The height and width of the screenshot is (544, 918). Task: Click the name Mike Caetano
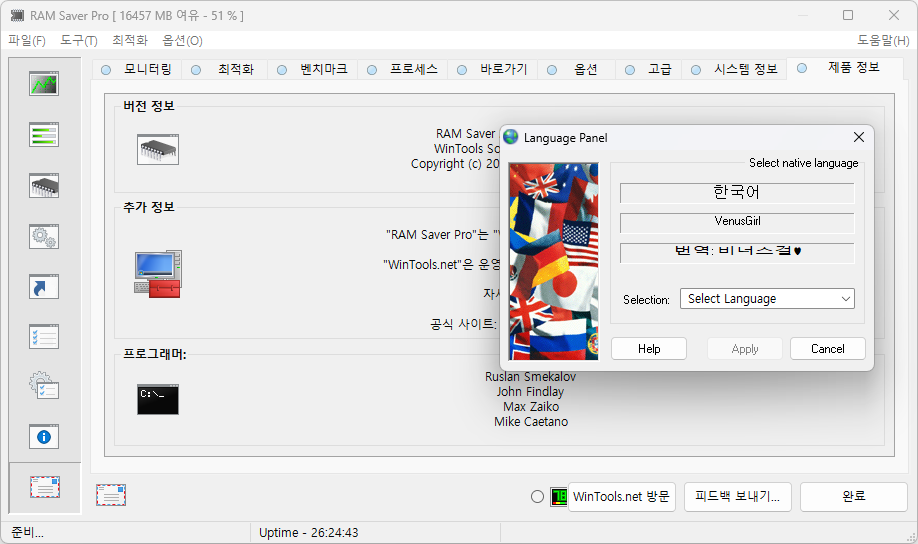531,422
